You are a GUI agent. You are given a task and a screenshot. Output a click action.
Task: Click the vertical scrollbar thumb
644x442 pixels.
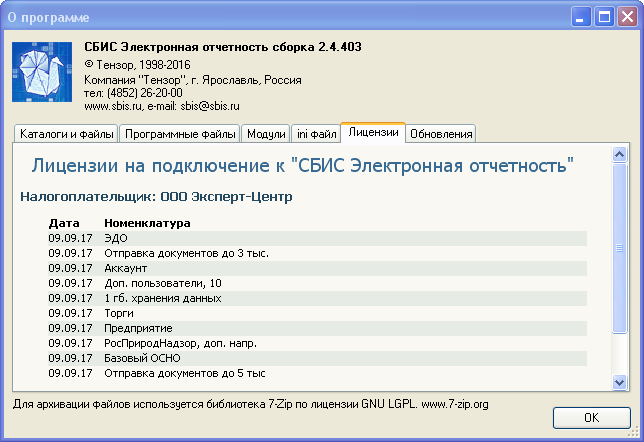[x=619, y=248]
